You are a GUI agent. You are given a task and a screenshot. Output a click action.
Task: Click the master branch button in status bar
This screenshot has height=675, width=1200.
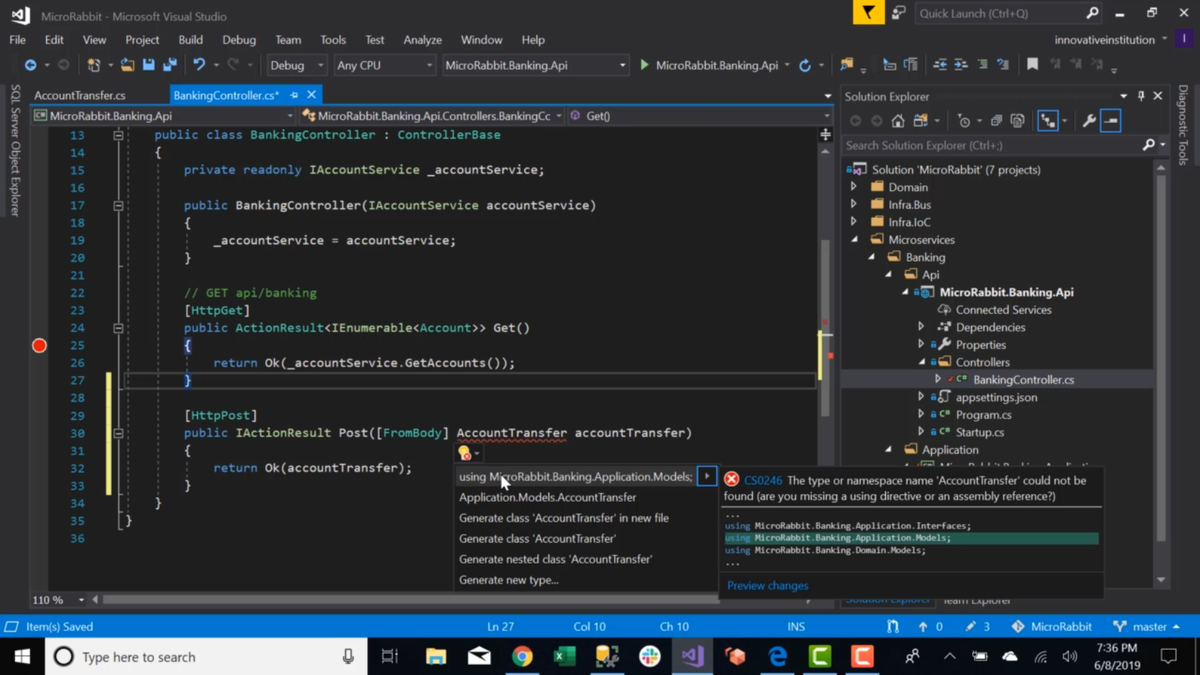1147,626
